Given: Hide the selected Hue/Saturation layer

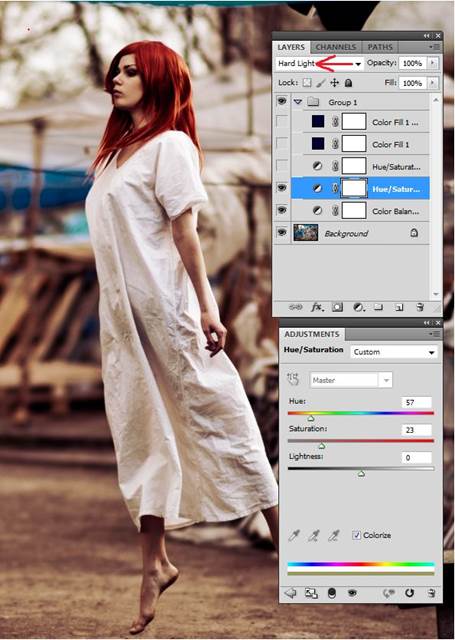Looking at the screenshot, I should click(282, 187).
